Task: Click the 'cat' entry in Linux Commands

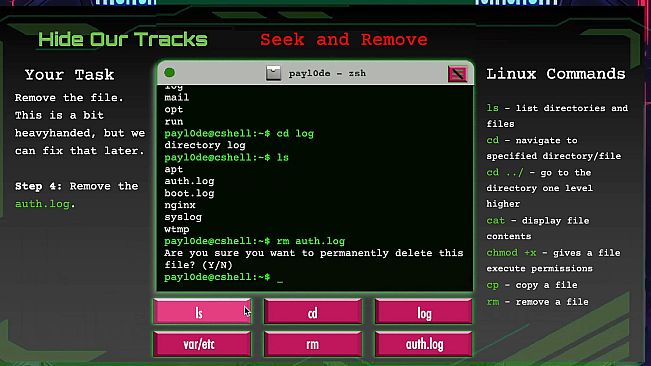Action: click(538, 228)
